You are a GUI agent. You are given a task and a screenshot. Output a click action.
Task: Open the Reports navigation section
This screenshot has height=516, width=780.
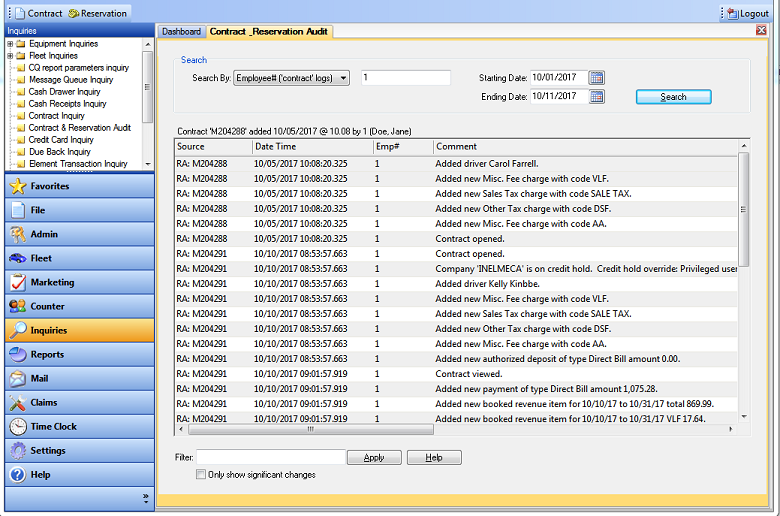pos(80,354)
